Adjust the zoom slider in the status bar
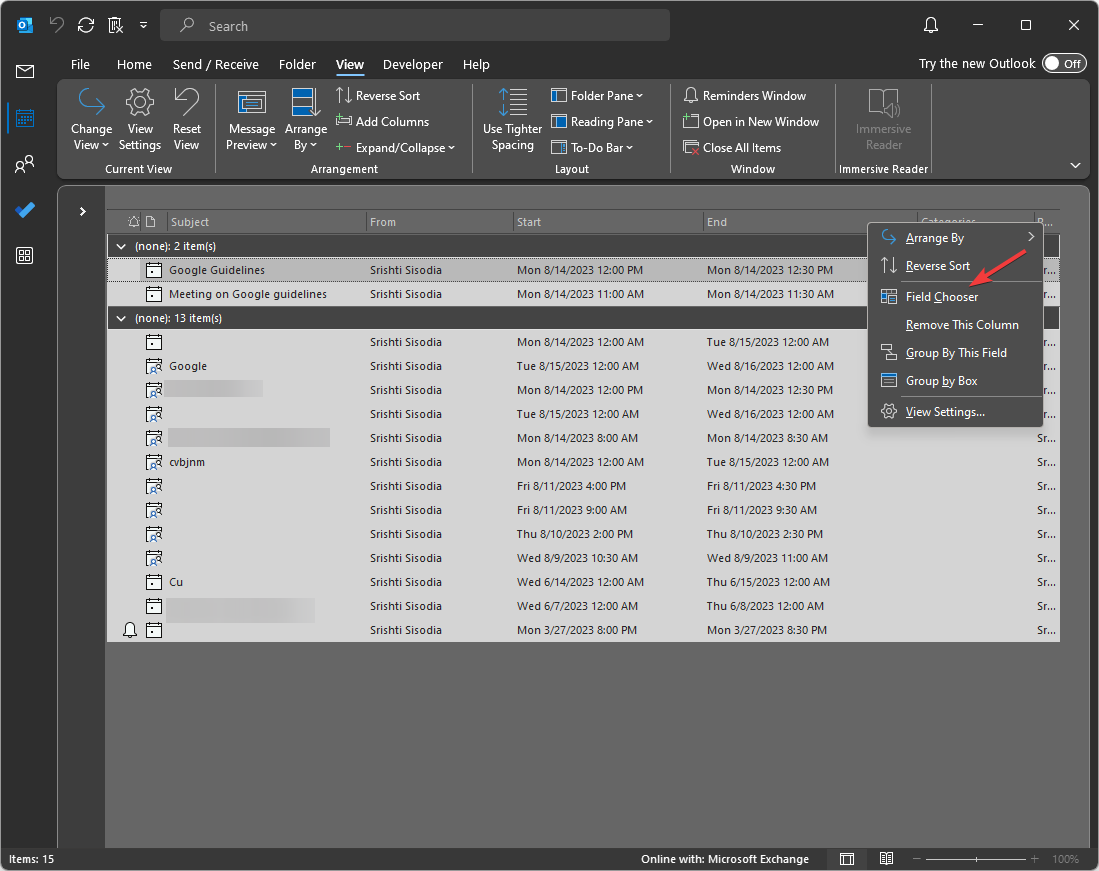Screen dimensions: 1099x871 point(975,859)
